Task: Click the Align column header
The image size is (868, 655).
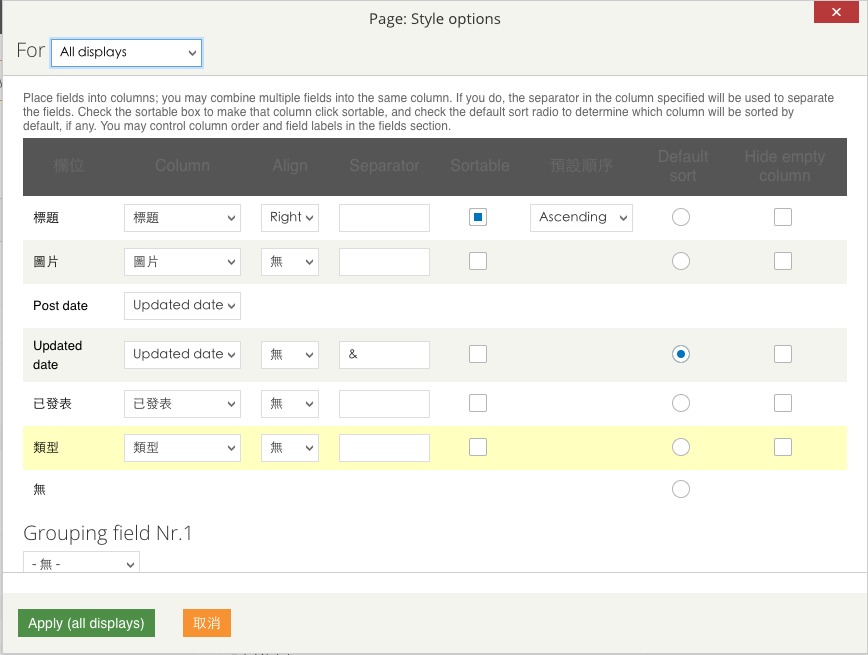Action: pos(290,166)
